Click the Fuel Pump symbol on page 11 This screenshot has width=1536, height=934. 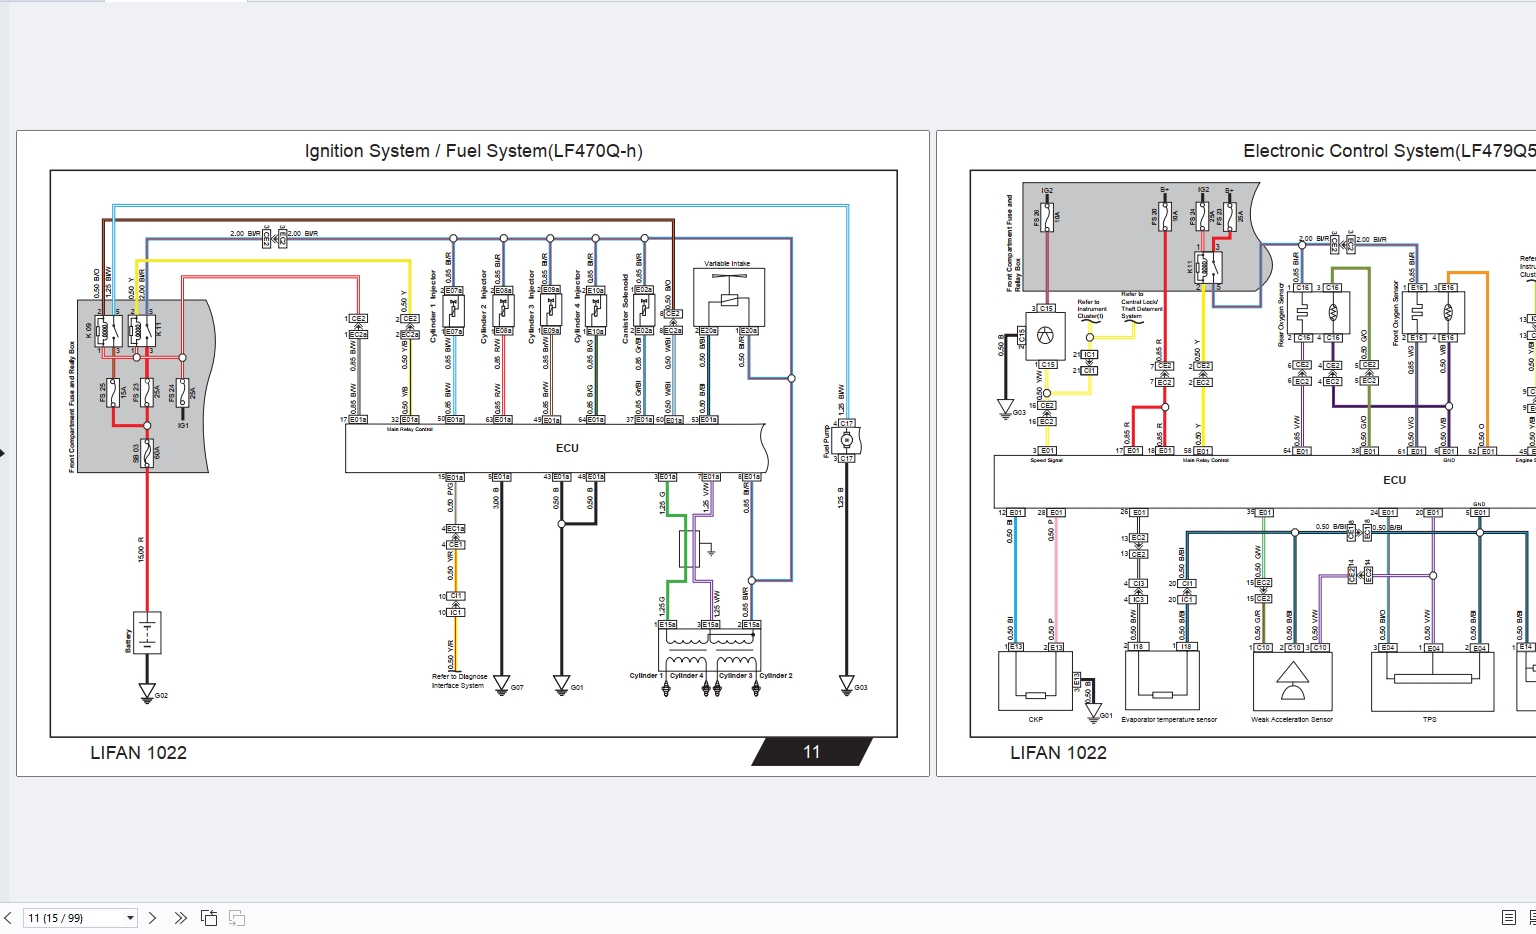pyautogui.click(x=846, y=441)
